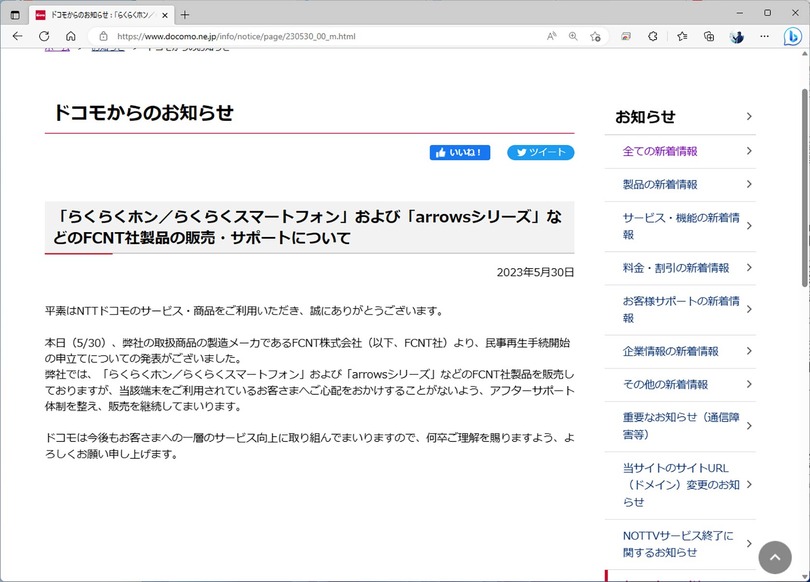Click the FCNT社製品 article title
This screenshot has height=582, width=810.
click(308, 227)
